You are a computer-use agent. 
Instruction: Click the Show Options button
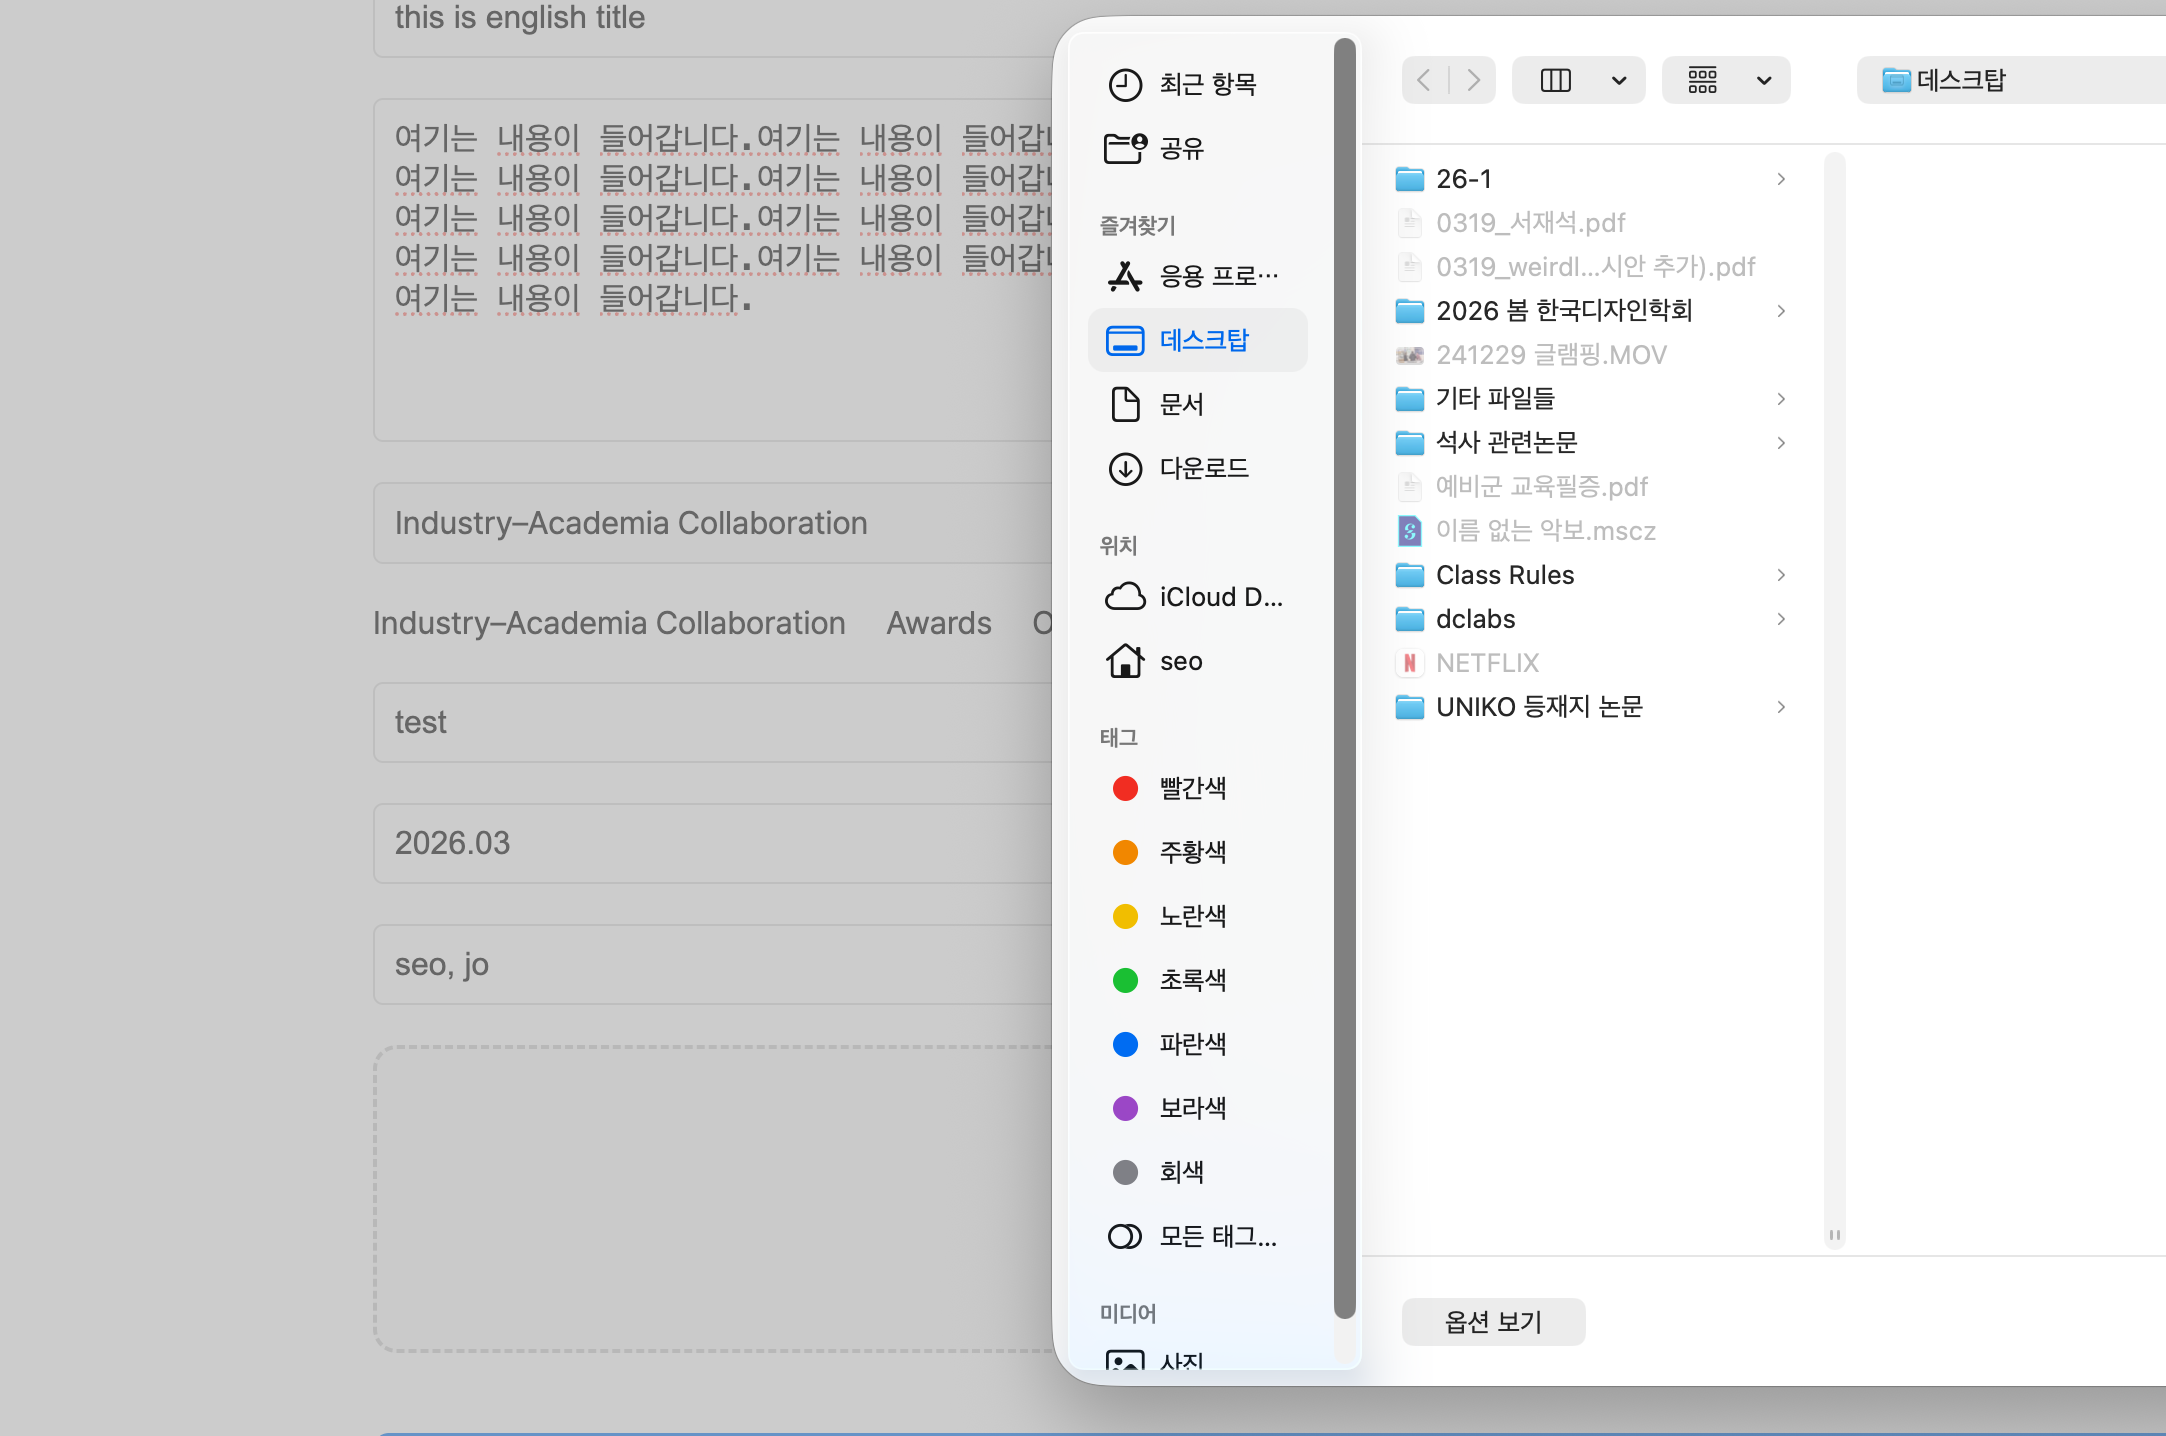click(1493, 1322)
